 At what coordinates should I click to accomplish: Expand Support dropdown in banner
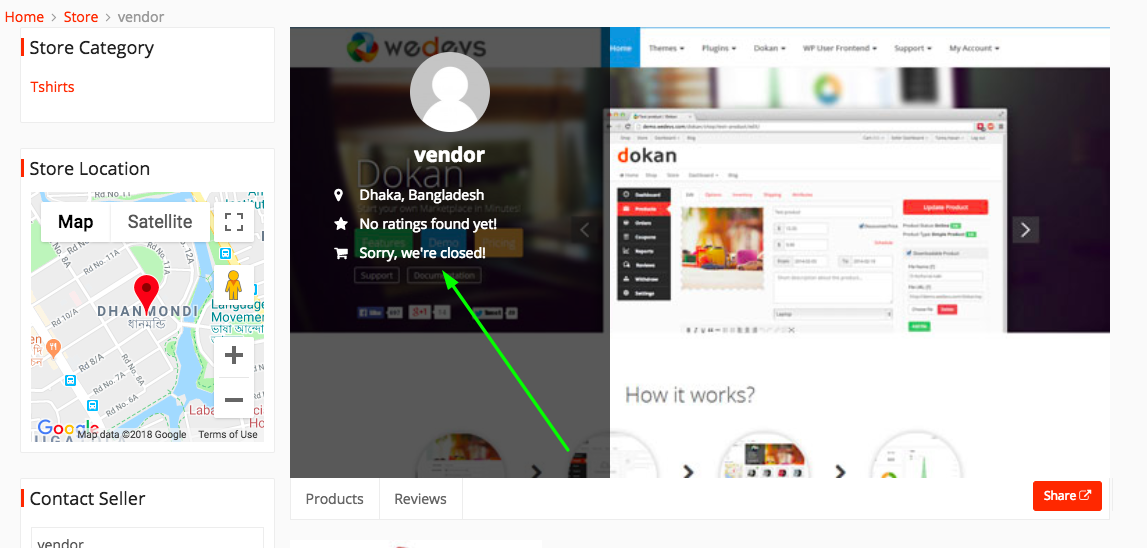coord(913,48)
